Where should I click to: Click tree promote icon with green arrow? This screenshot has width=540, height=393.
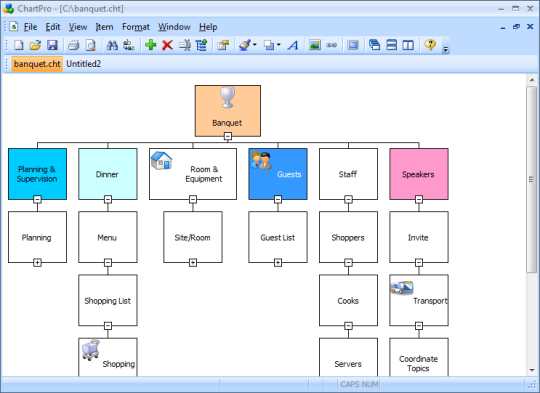click(201, 45)
